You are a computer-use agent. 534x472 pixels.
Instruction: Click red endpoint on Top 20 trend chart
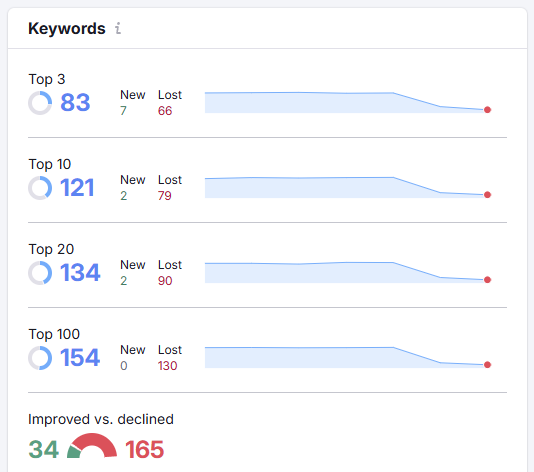click(487, 280)
